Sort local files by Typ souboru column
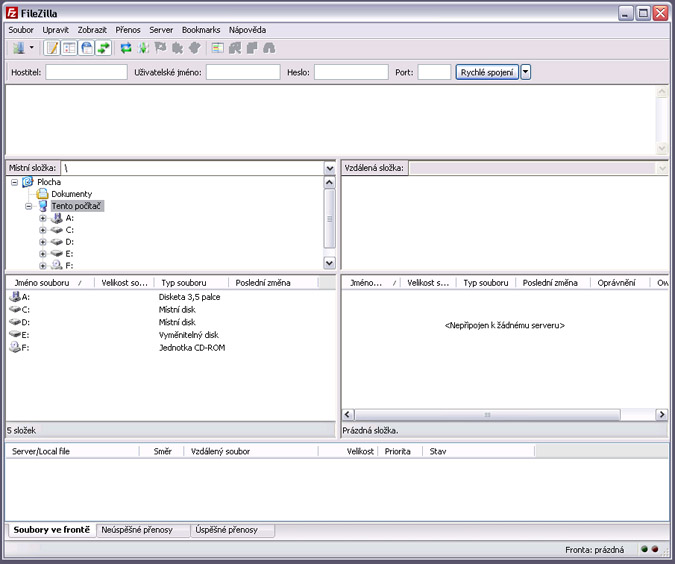Screen dimensions: 675x564 click(x=182, y=283)
